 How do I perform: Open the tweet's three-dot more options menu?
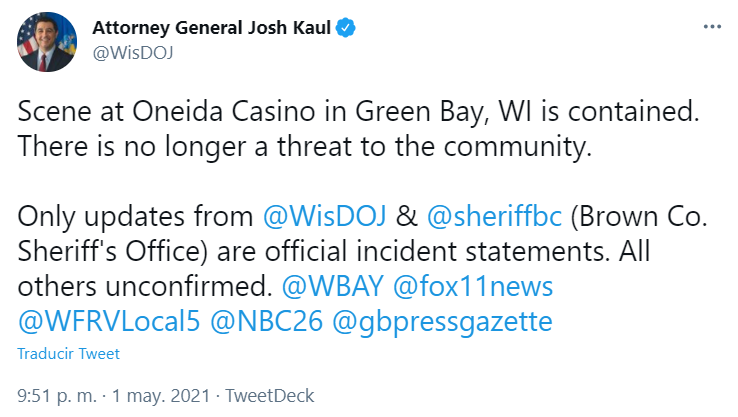710,26
